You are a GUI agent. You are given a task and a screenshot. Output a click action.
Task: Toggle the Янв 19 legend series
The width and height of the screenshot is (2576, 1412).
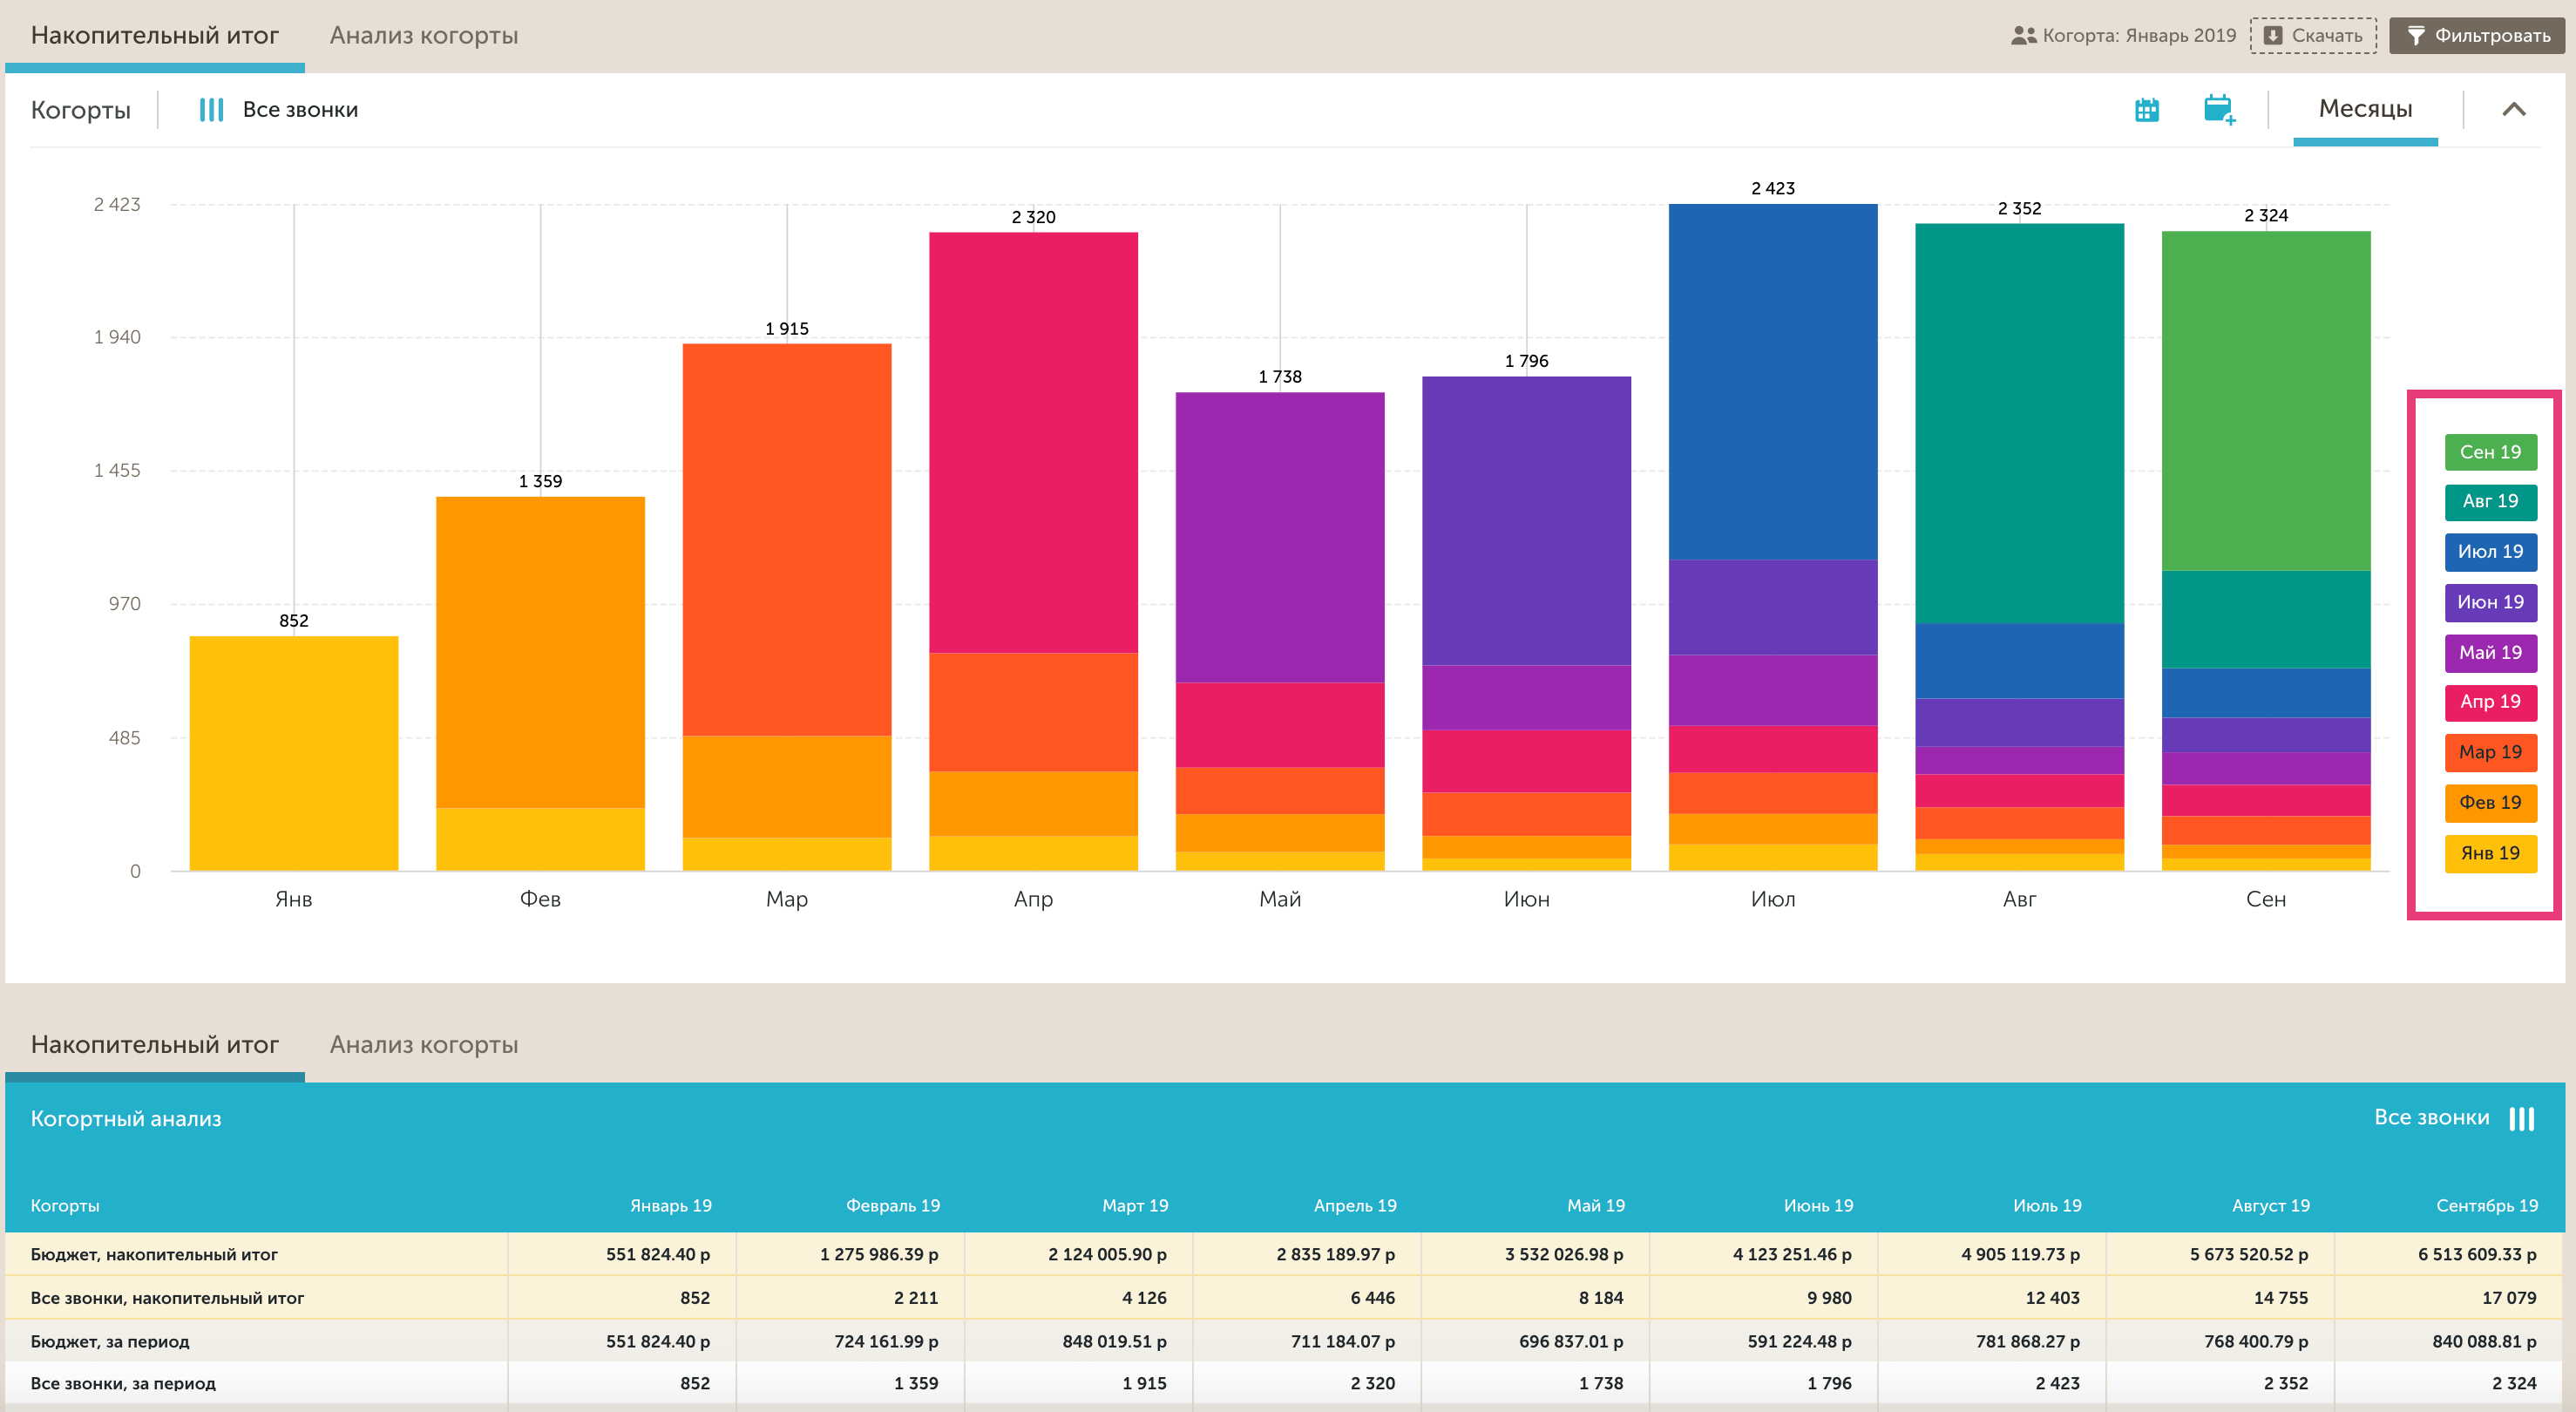2490,854
